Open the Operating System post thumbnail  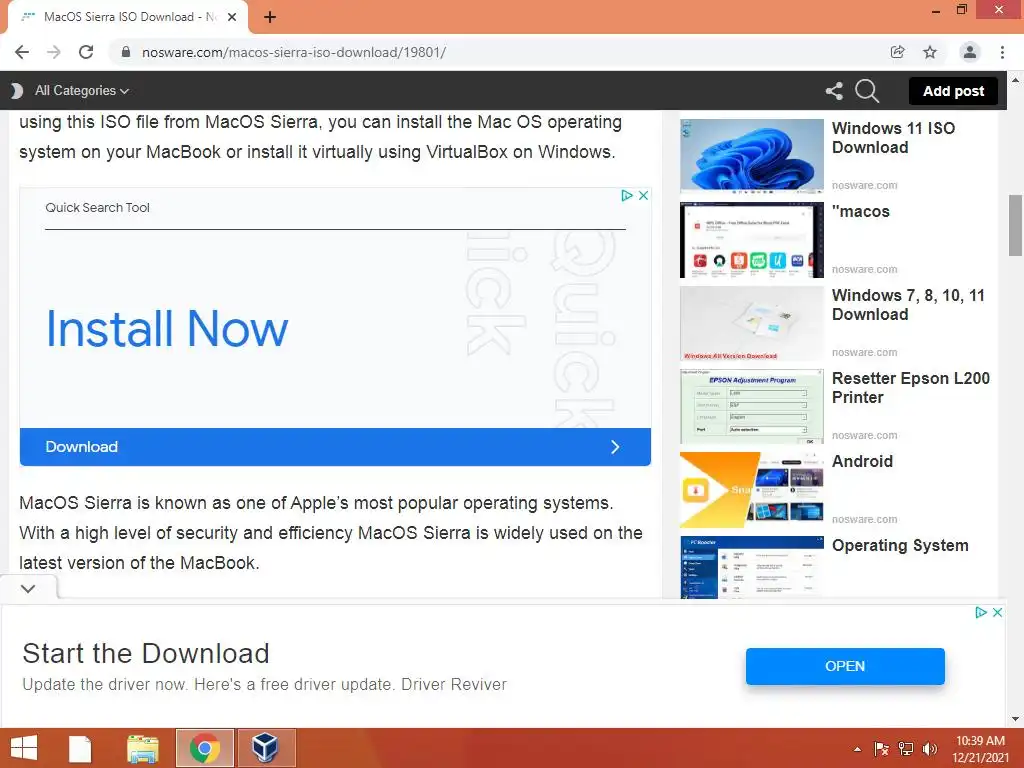coord(752,567)
